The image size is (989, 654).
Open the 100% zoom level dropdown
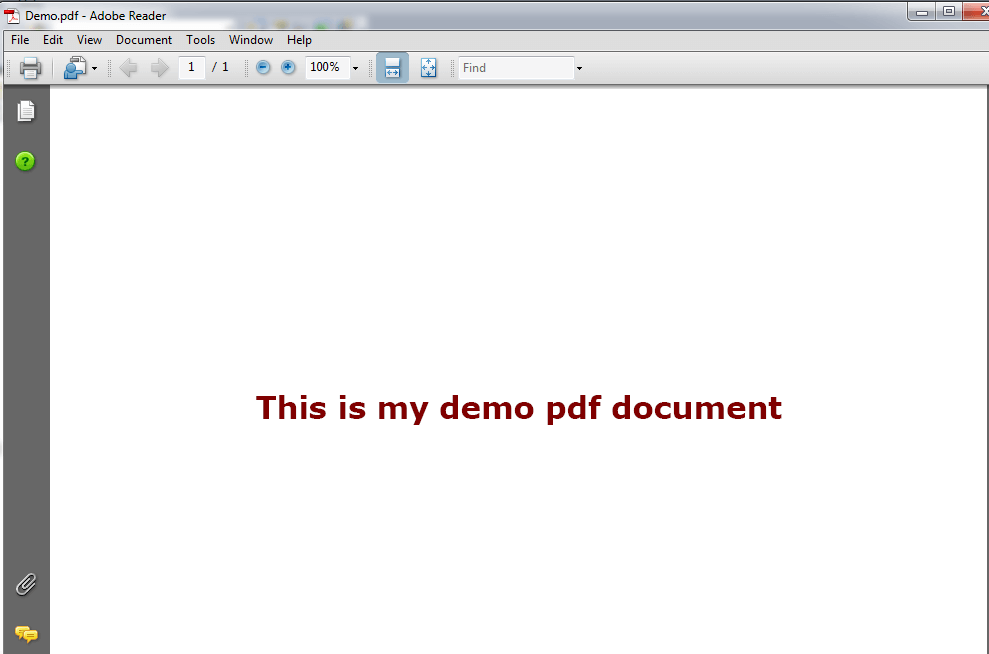click(355, 69)
